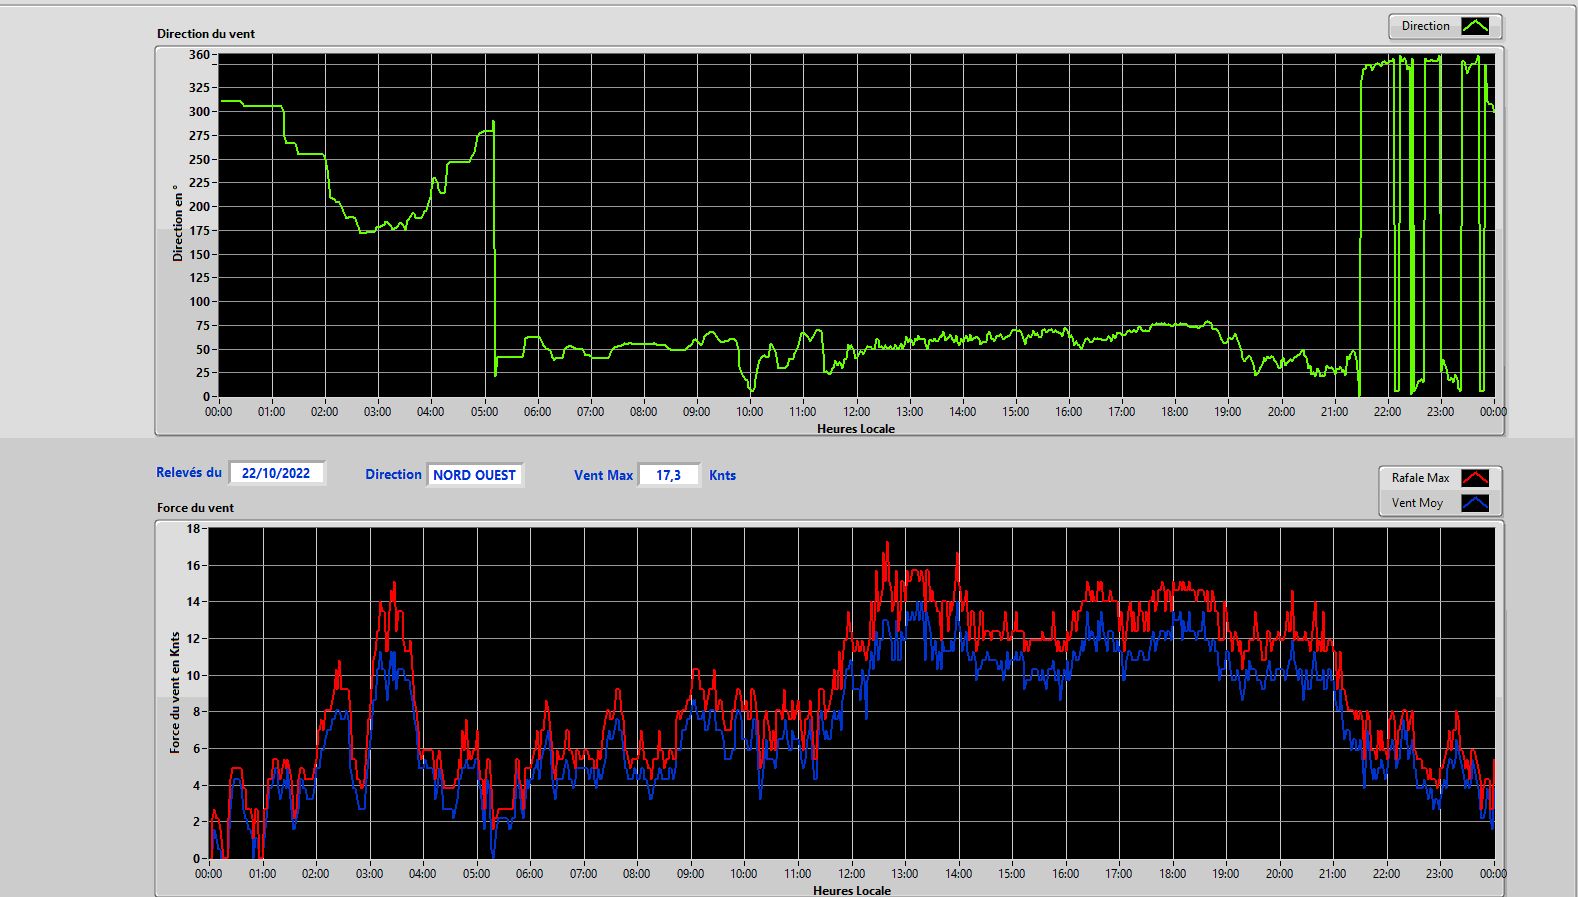Click "Heures Locale" under the force chart

coord(852,890)
